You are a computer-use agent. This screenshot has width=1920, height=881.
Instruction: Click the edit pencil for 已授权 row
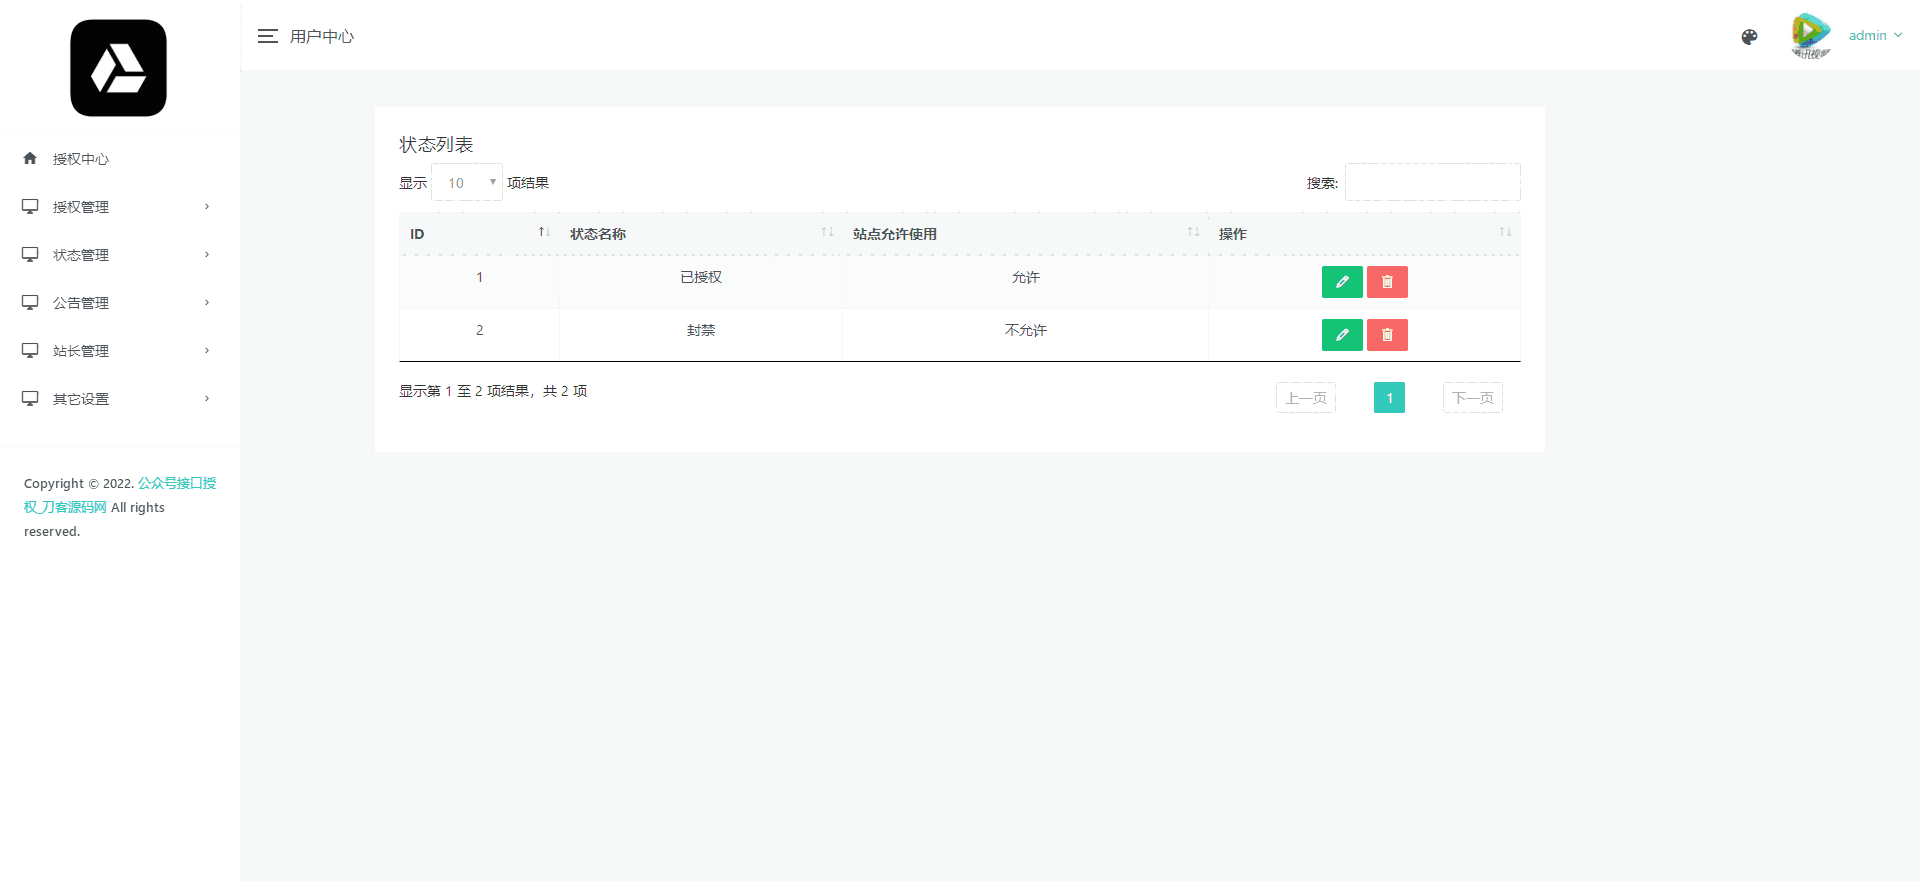1341,282
